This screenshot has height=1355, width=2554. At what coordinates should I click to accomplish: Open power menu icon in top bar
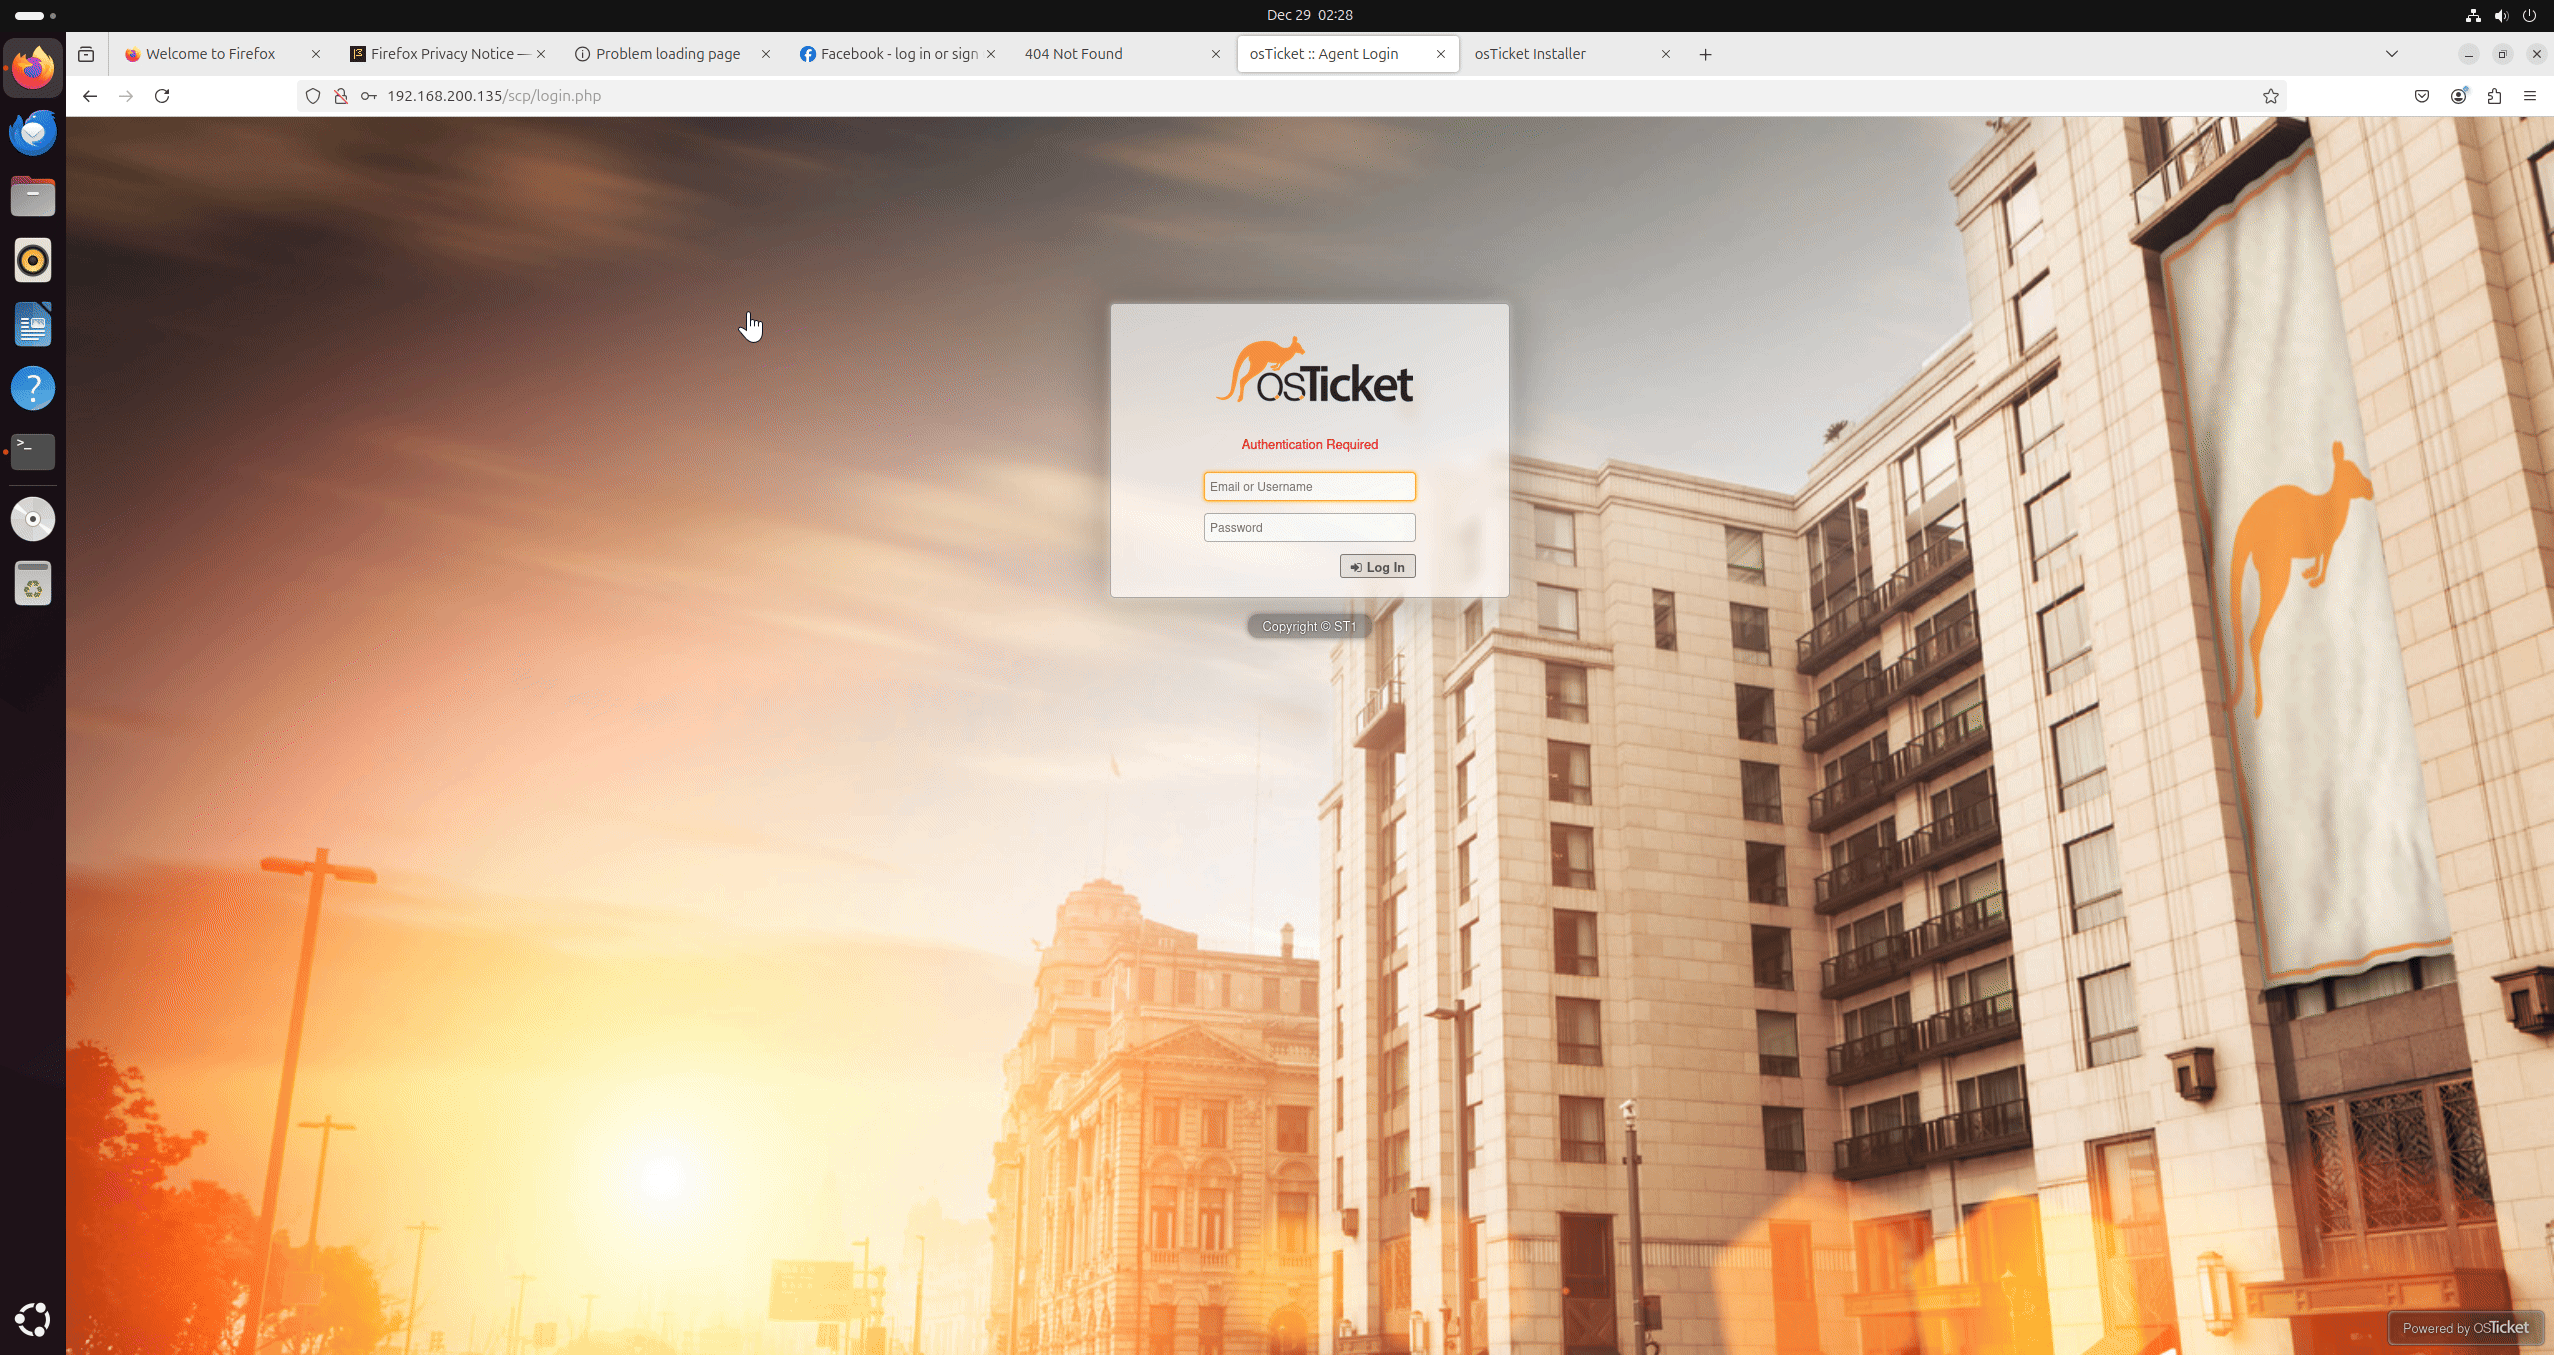tap(2529, 15)
